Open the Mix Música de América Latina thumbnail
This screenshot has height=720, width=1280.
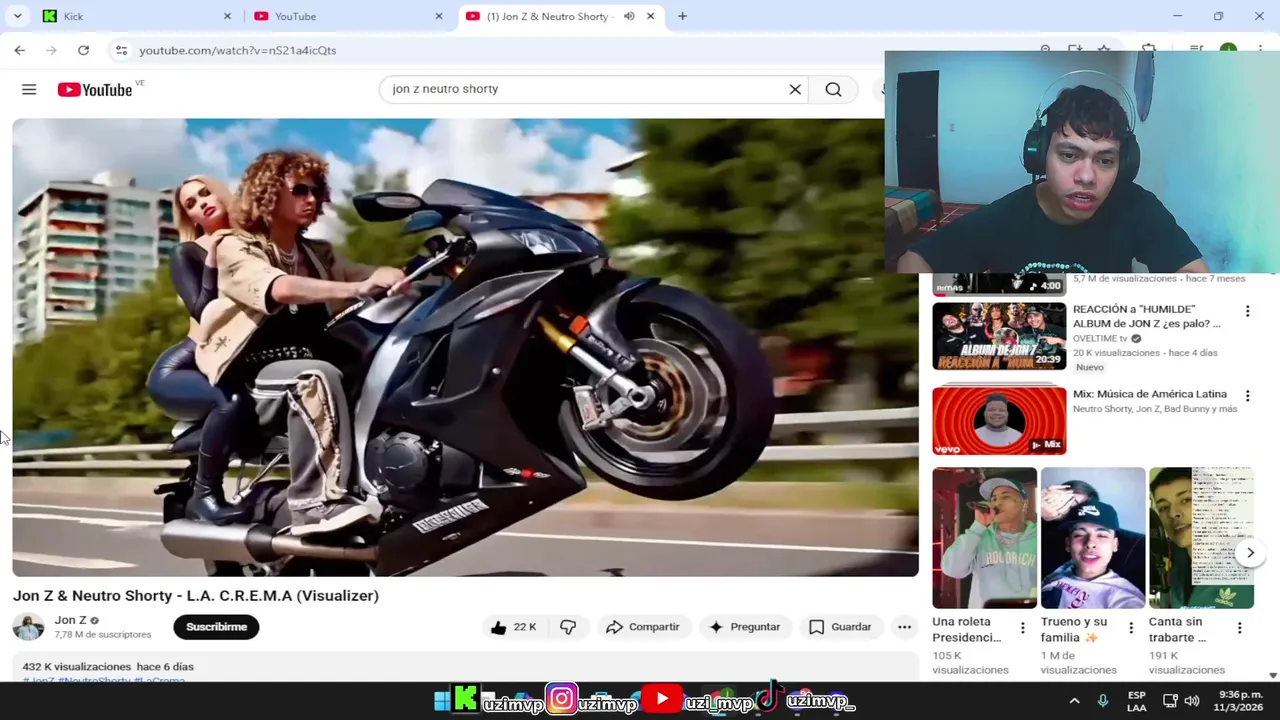point(999,421)
